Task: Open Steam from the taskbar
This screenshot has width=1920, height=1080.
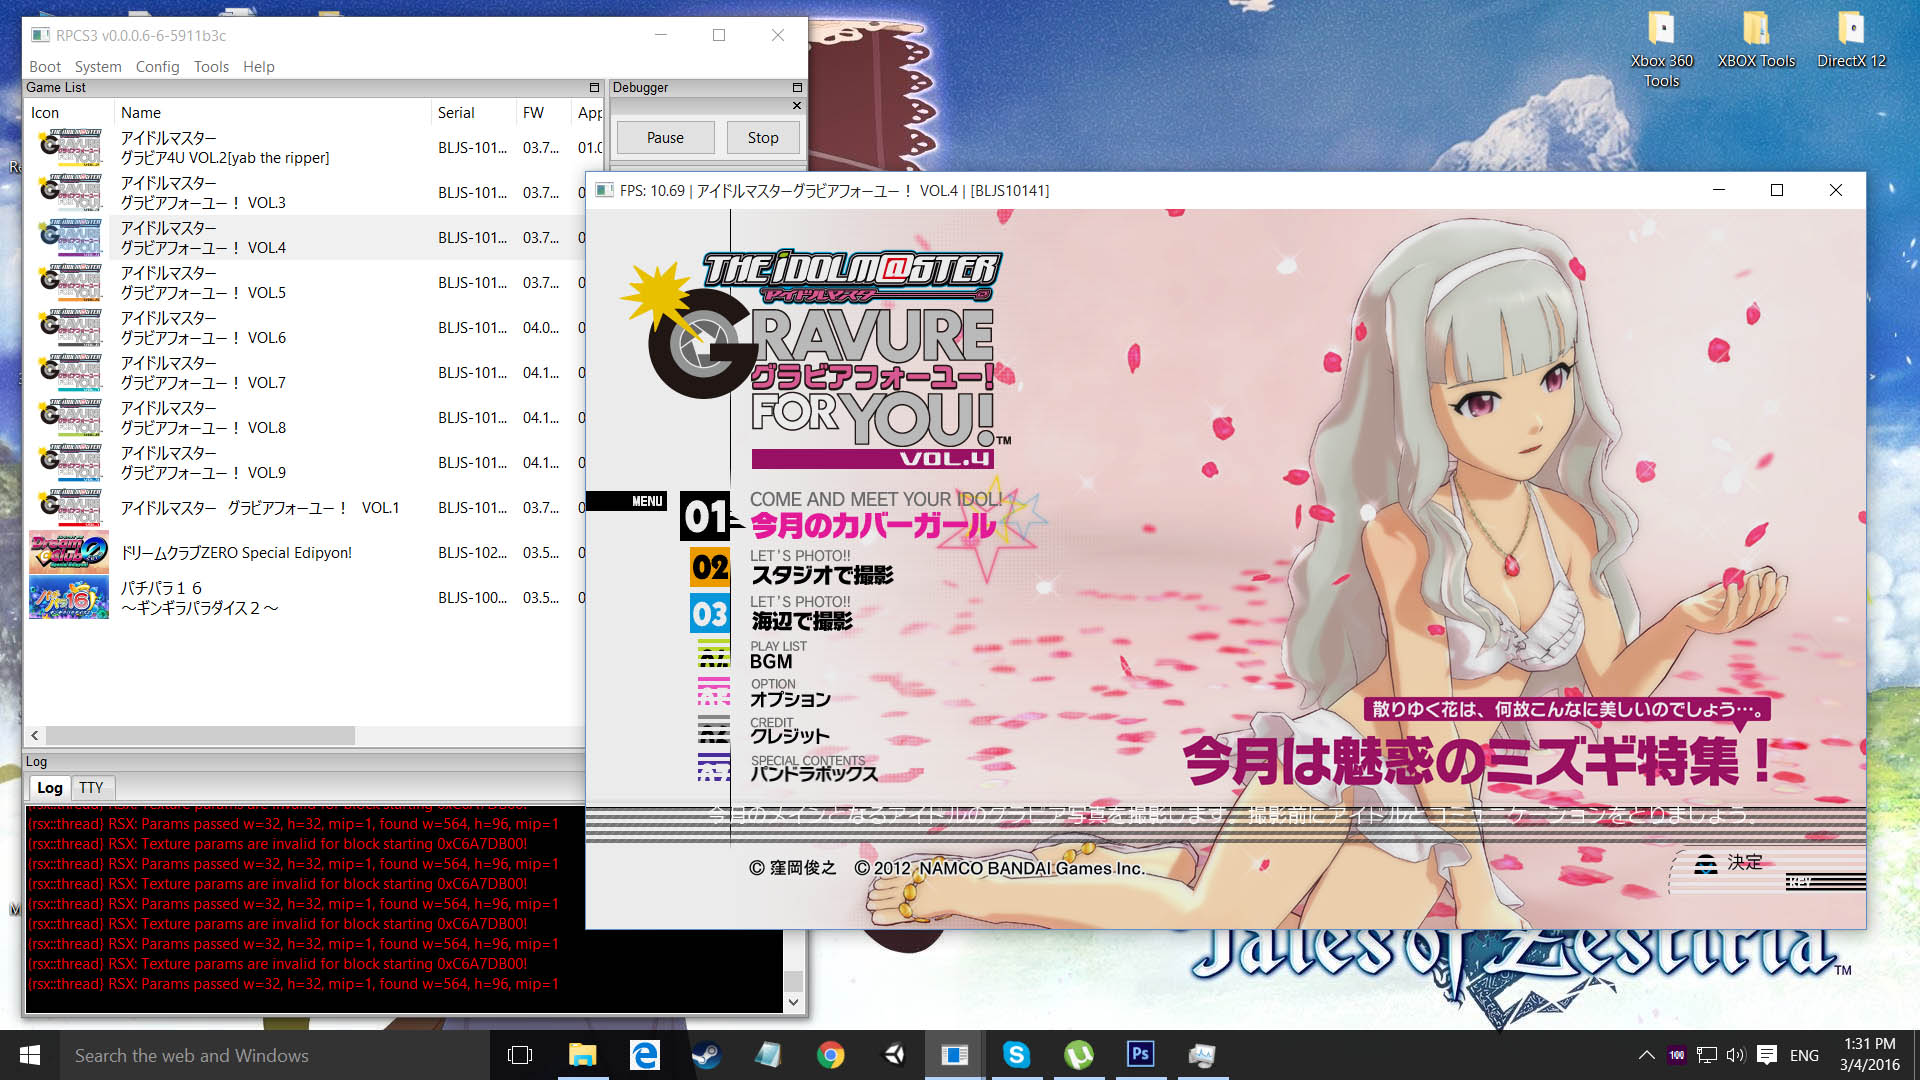Action: 706,1055
